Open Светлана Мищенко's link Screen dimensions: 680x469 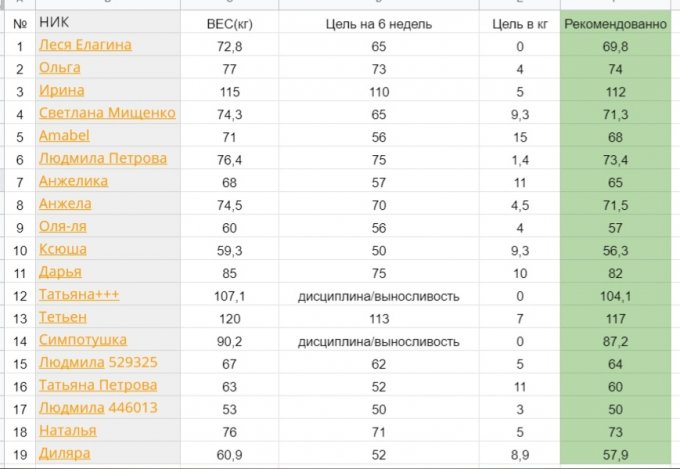106,113
